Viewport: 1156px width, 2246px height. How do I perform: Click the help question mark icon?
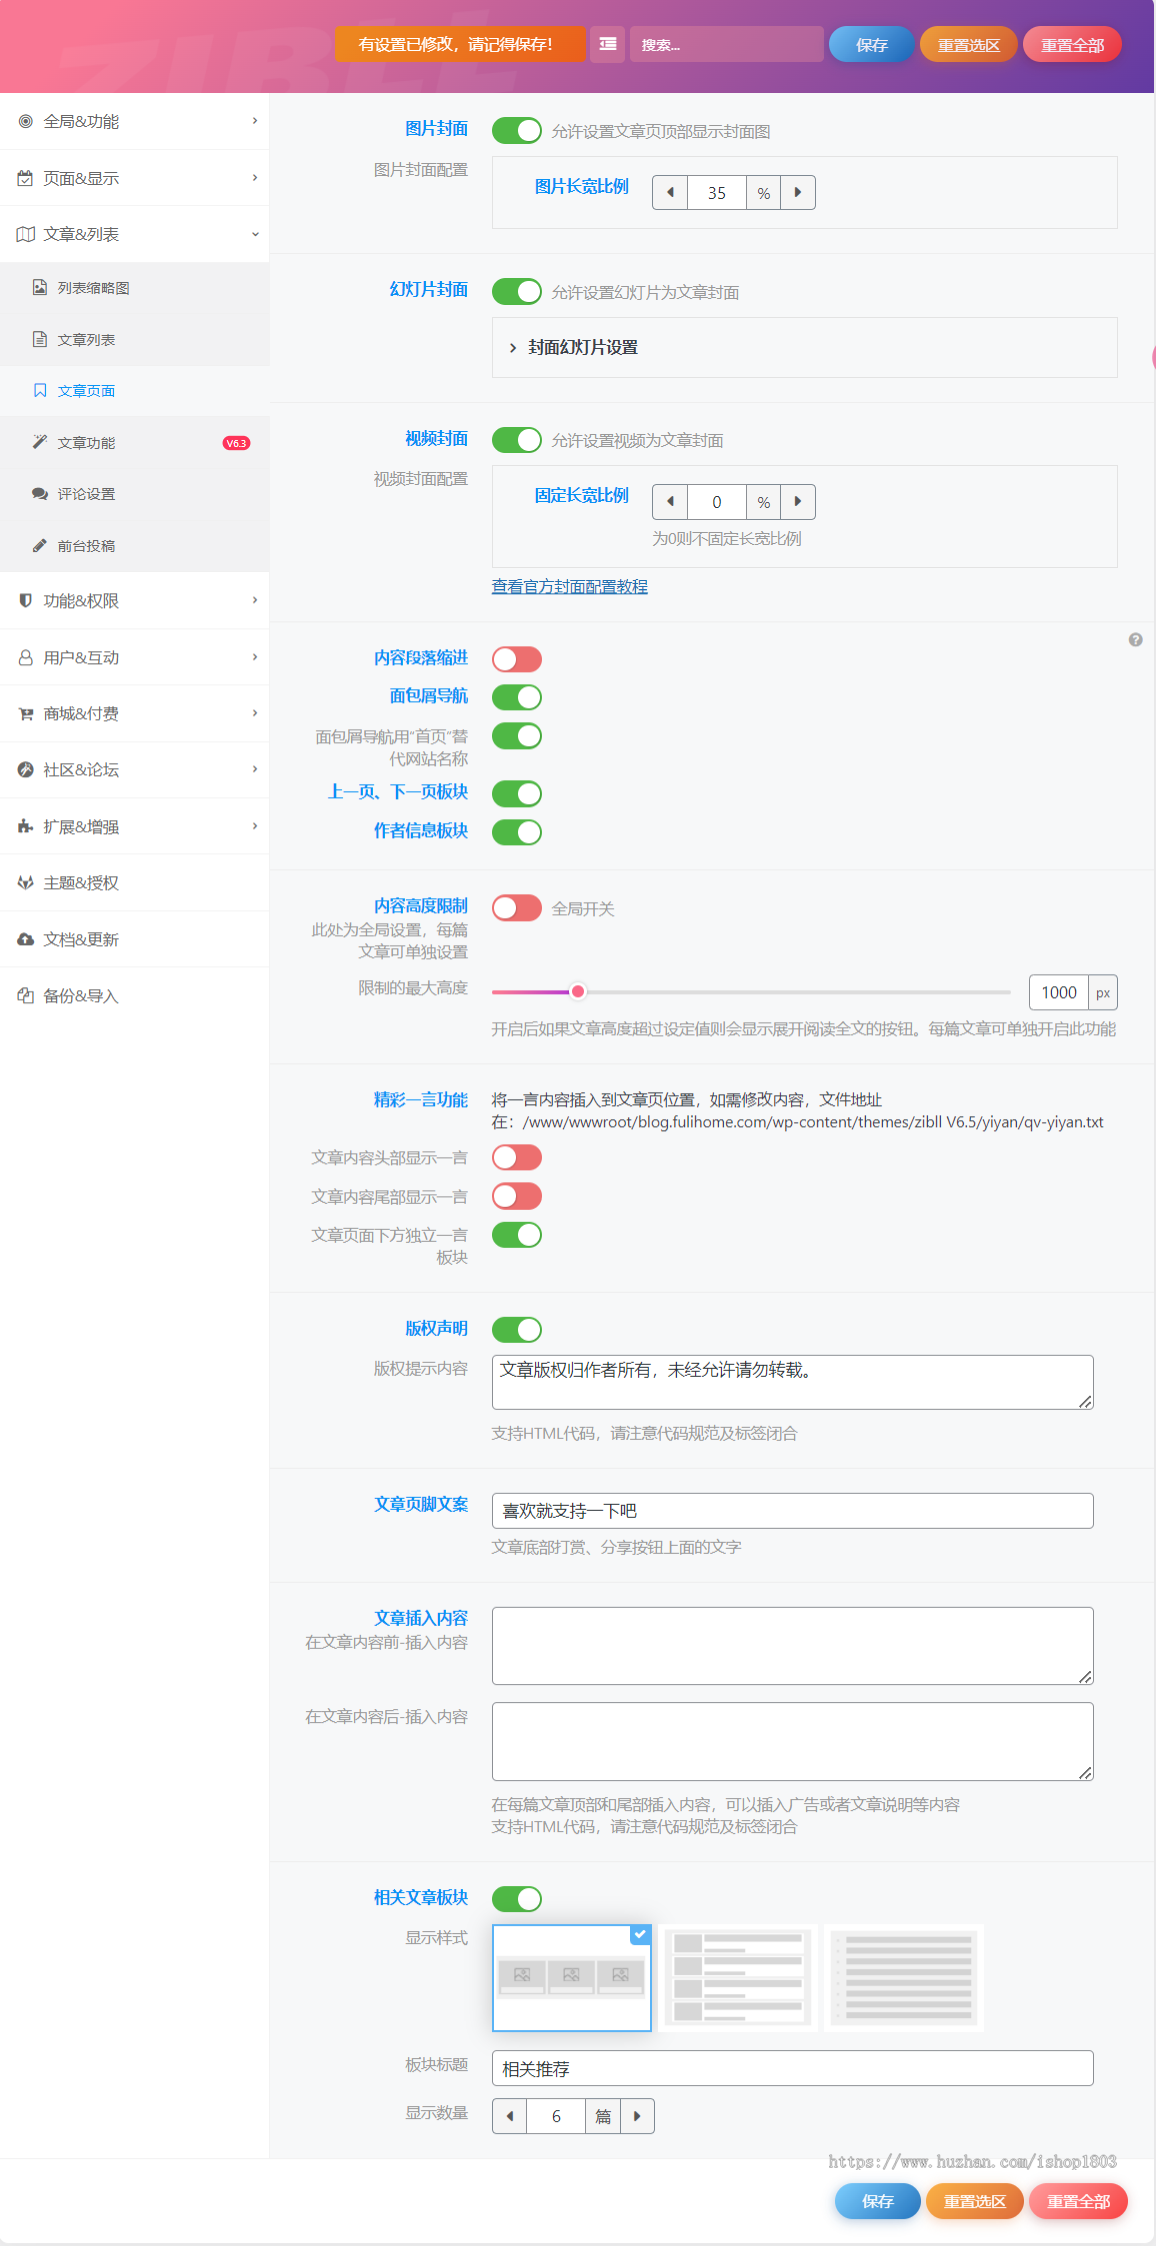[x=1136, y=640]
